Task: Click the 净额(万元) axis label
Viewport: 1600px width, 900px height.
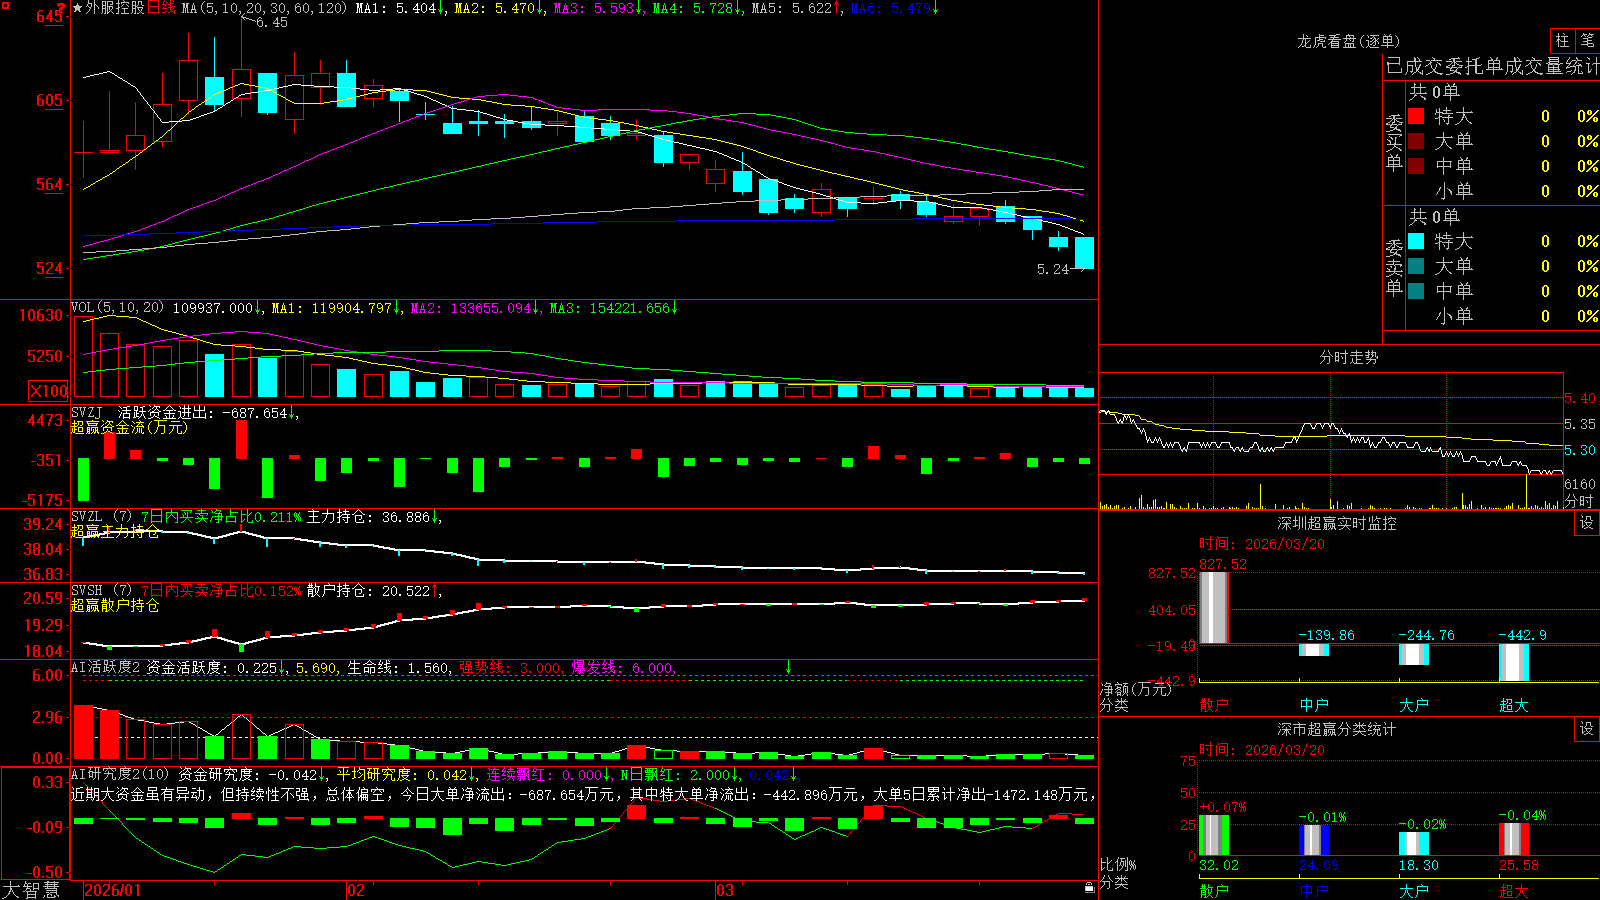Action: pos(1136,689)
